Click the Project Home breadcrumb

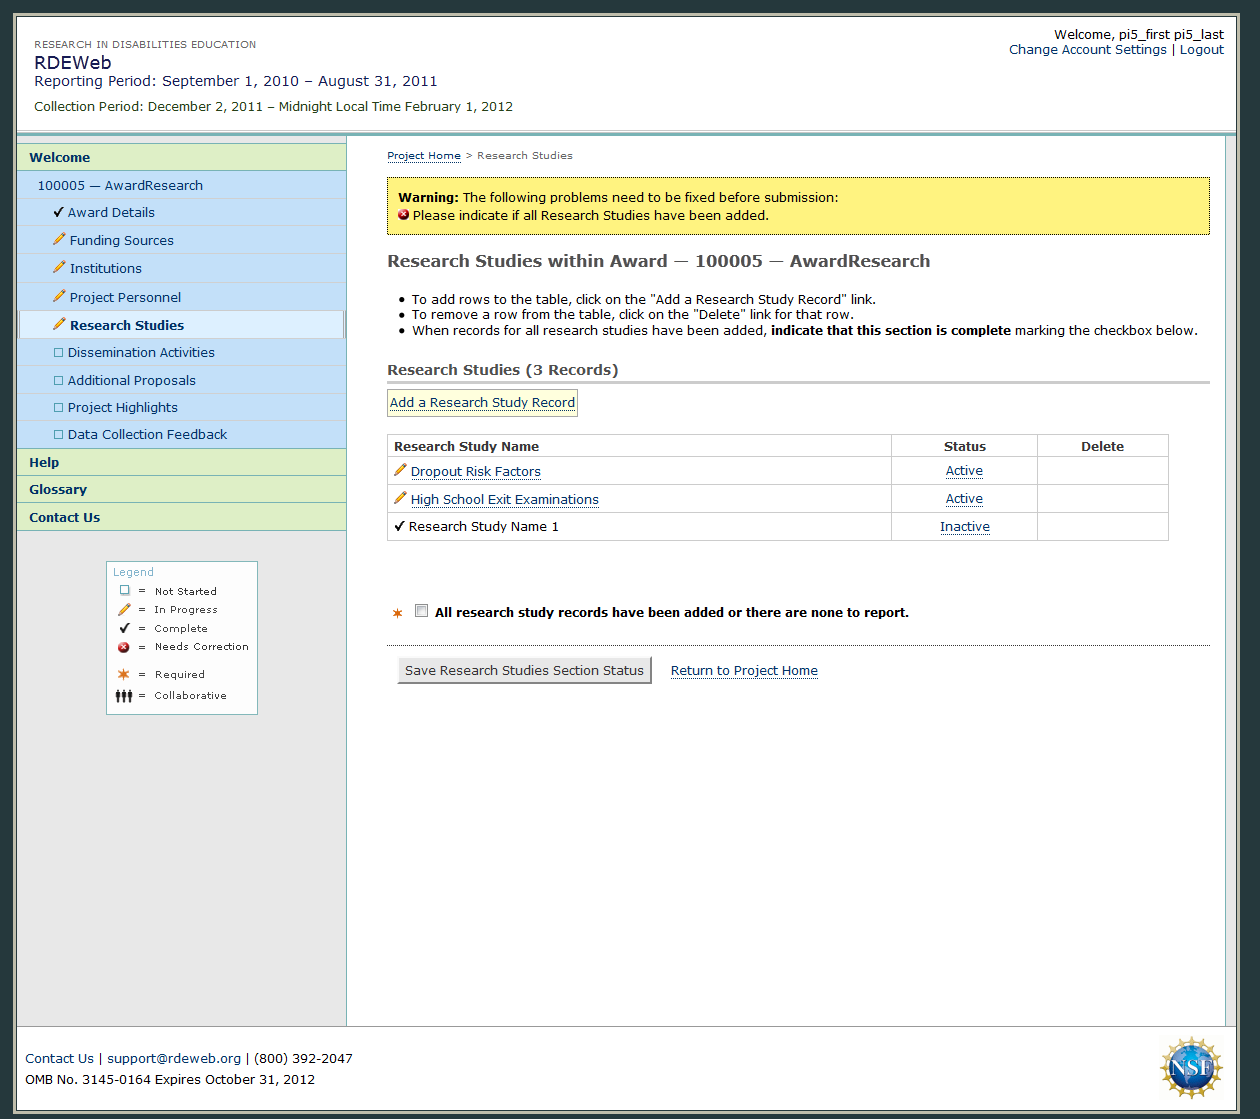pos(424,156)
